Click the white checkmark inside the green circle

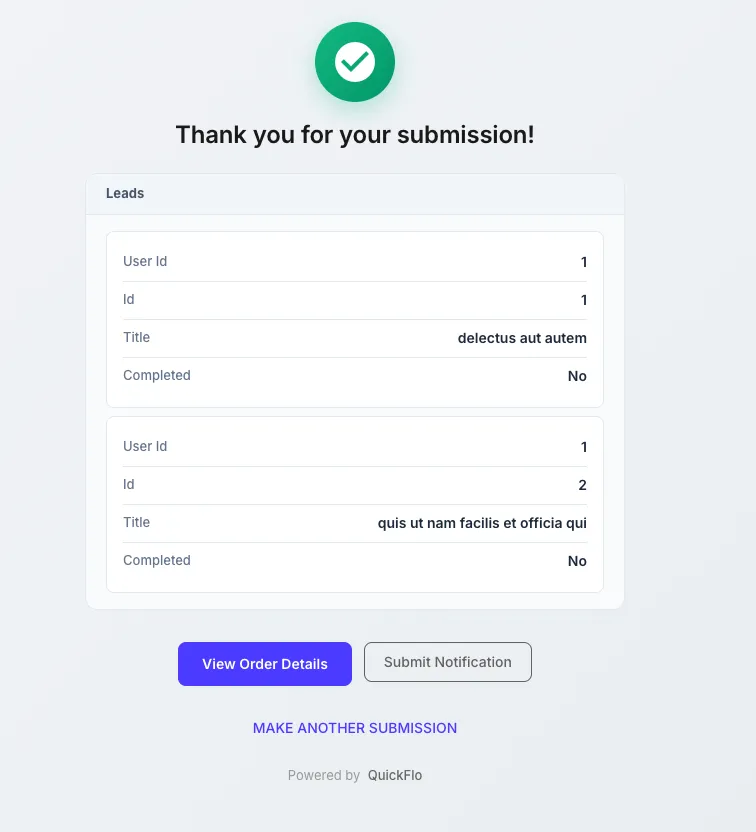pyautogui.click(x=355, y=62)
